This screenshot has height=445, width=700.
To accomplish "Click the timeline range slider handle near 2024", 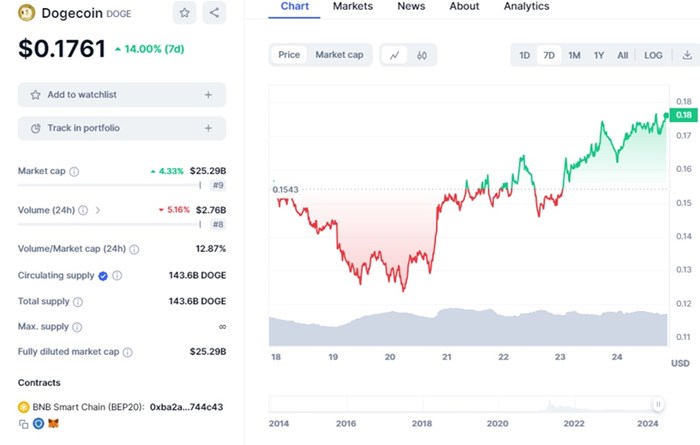I will coord(658,404).
